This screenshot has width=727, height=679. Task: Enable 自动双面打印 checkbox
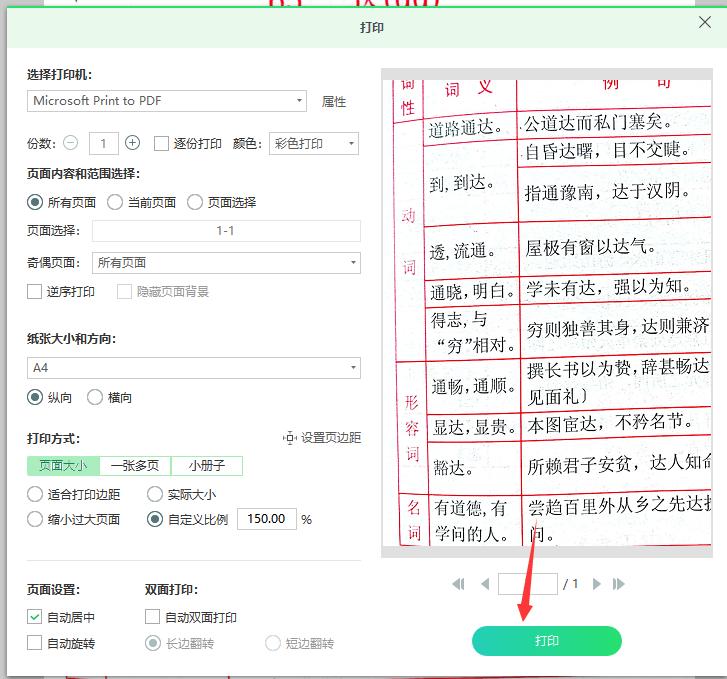[x=152, y=617]
